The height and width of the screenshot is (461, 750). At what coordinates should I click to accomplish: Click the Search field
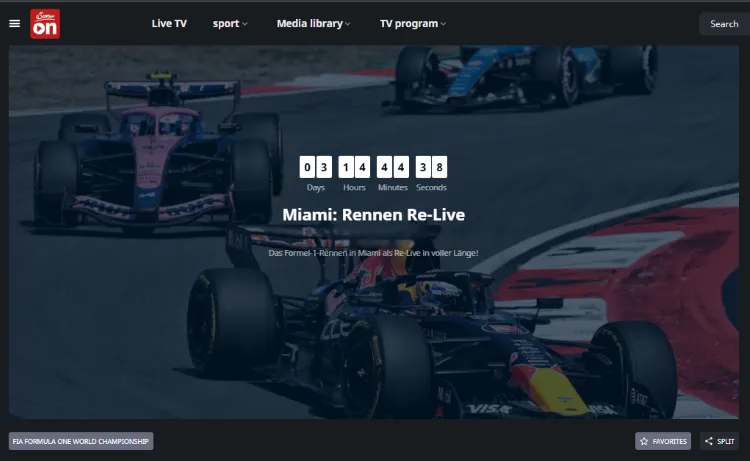[x=724, y=24]
